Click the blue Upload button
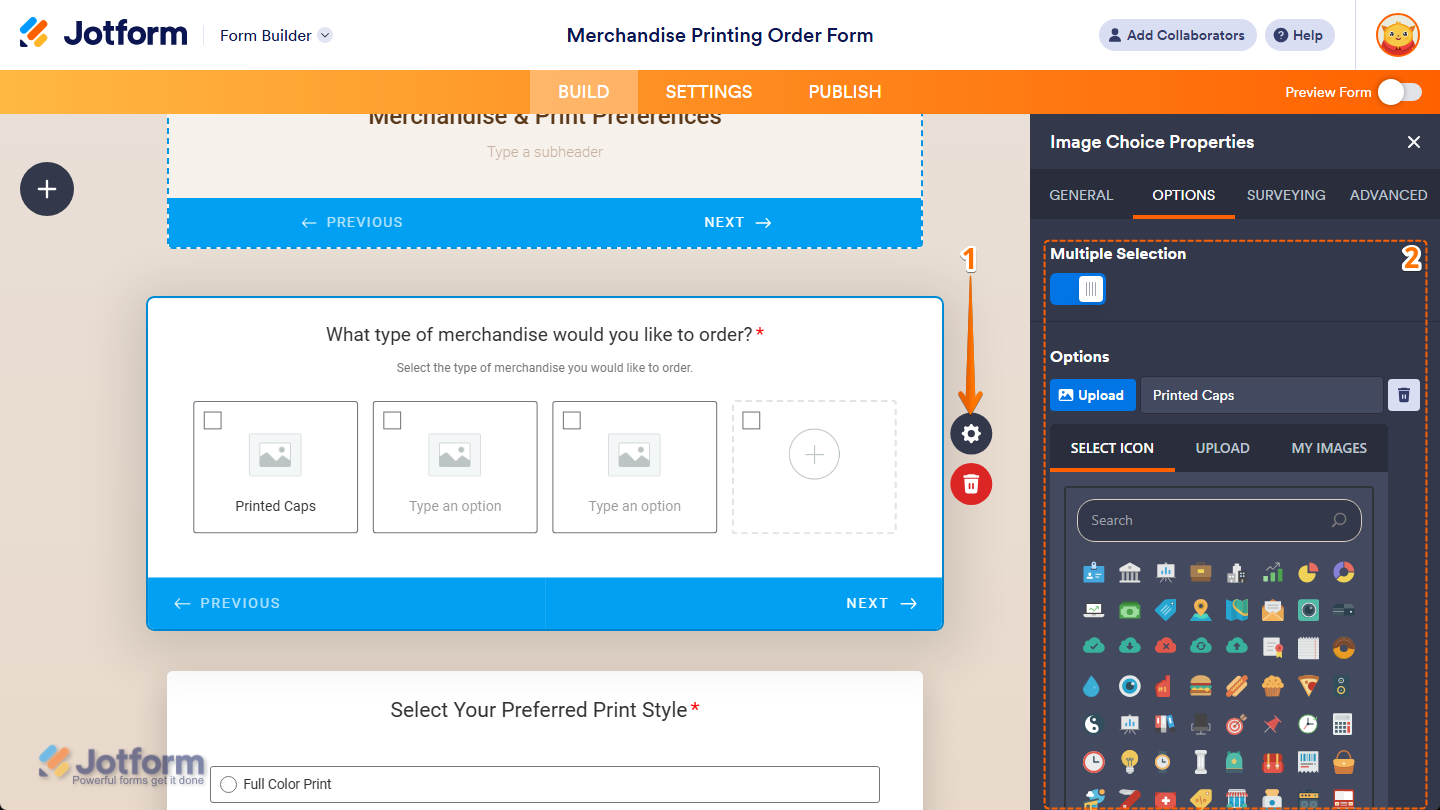The image size is (1440, 810). click(1093, 395)
